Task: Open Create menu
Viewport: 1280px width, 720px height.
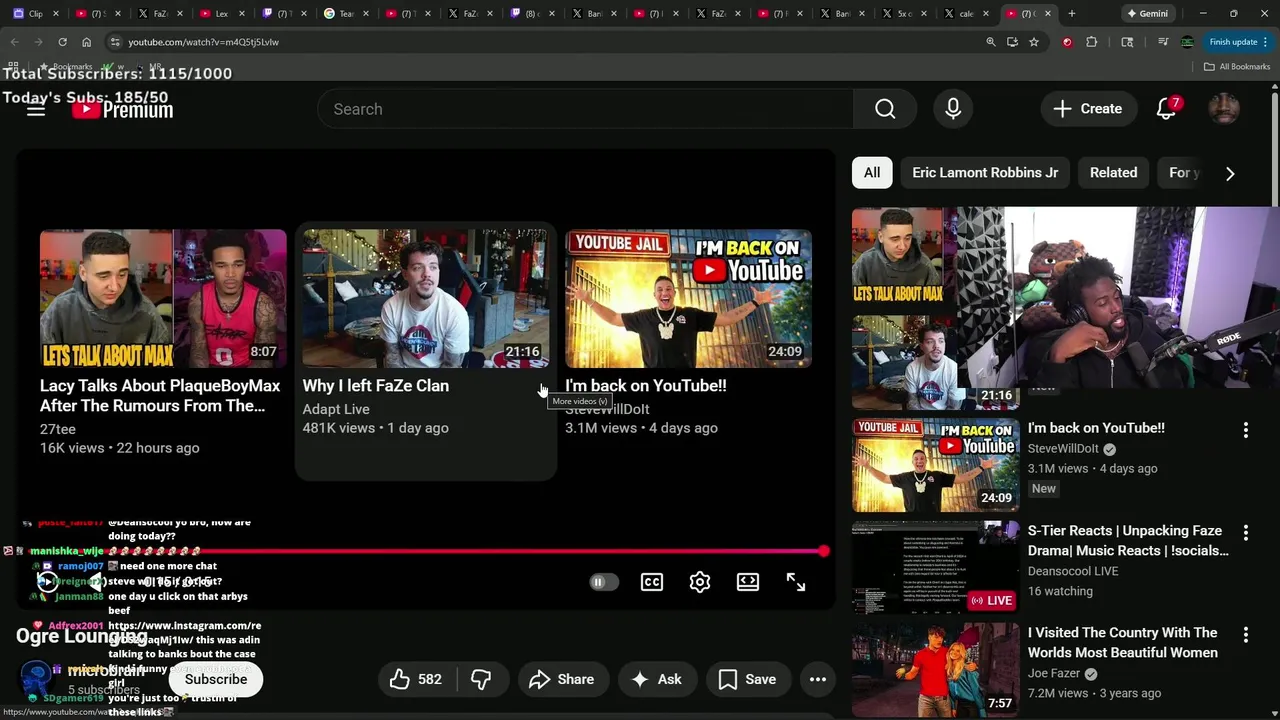Action: (1088, 109)
